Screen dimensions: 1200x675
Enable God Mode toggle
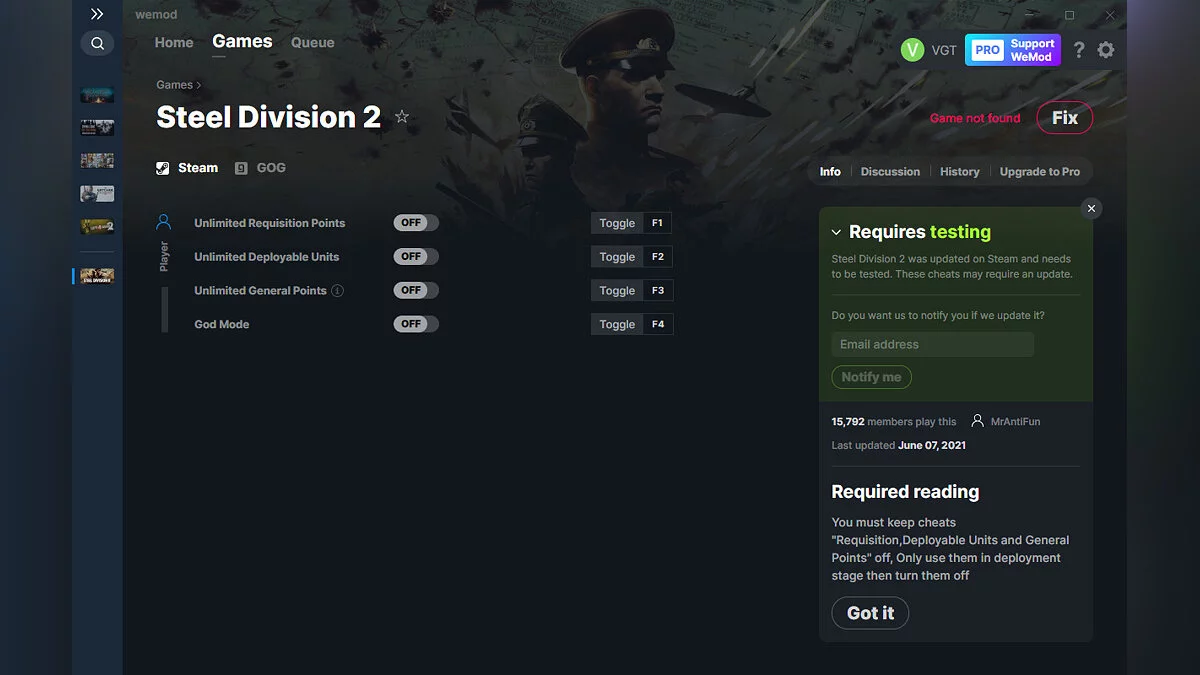coord(416,324)
